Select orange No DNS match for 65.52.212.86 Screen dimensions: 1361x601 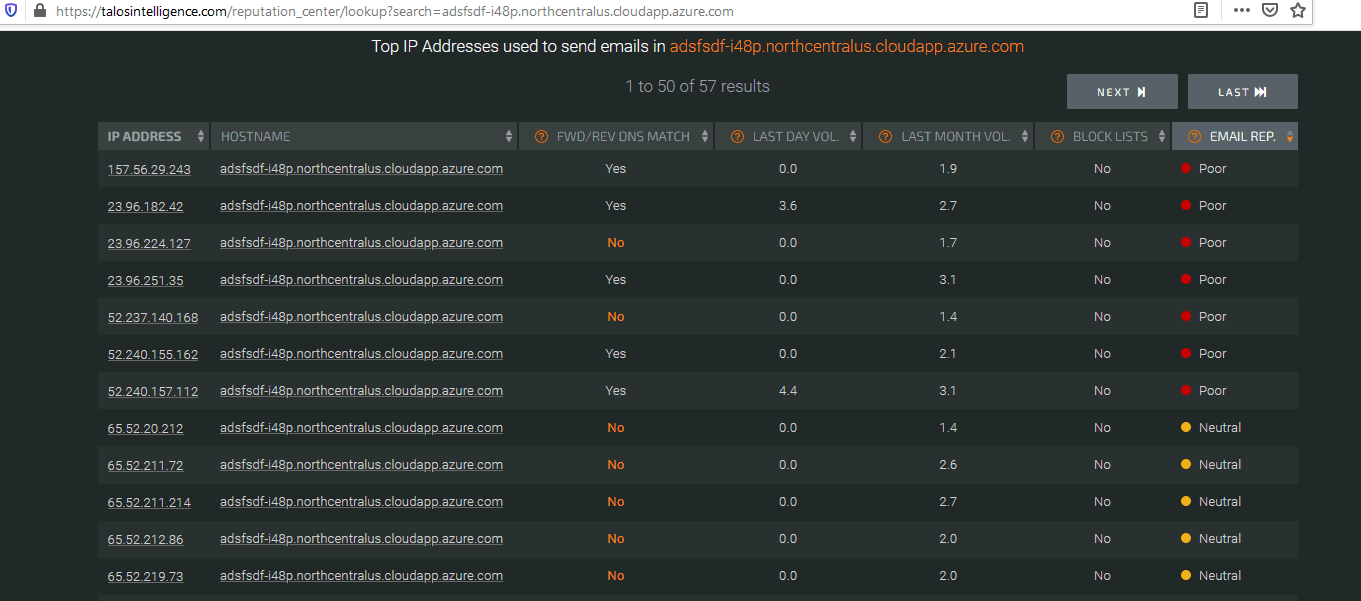pos(615,539)
